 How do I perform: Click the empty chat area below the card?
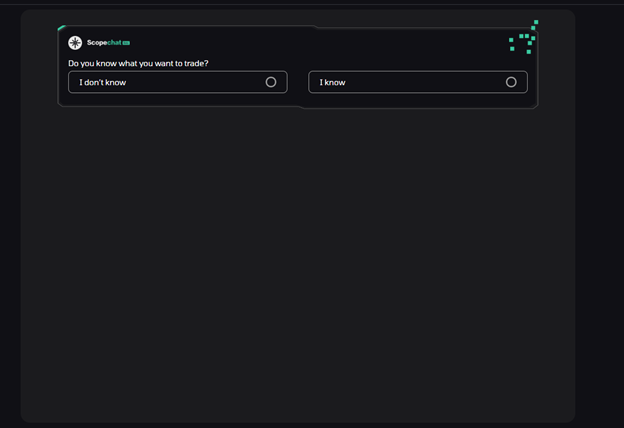pos(298,263)
